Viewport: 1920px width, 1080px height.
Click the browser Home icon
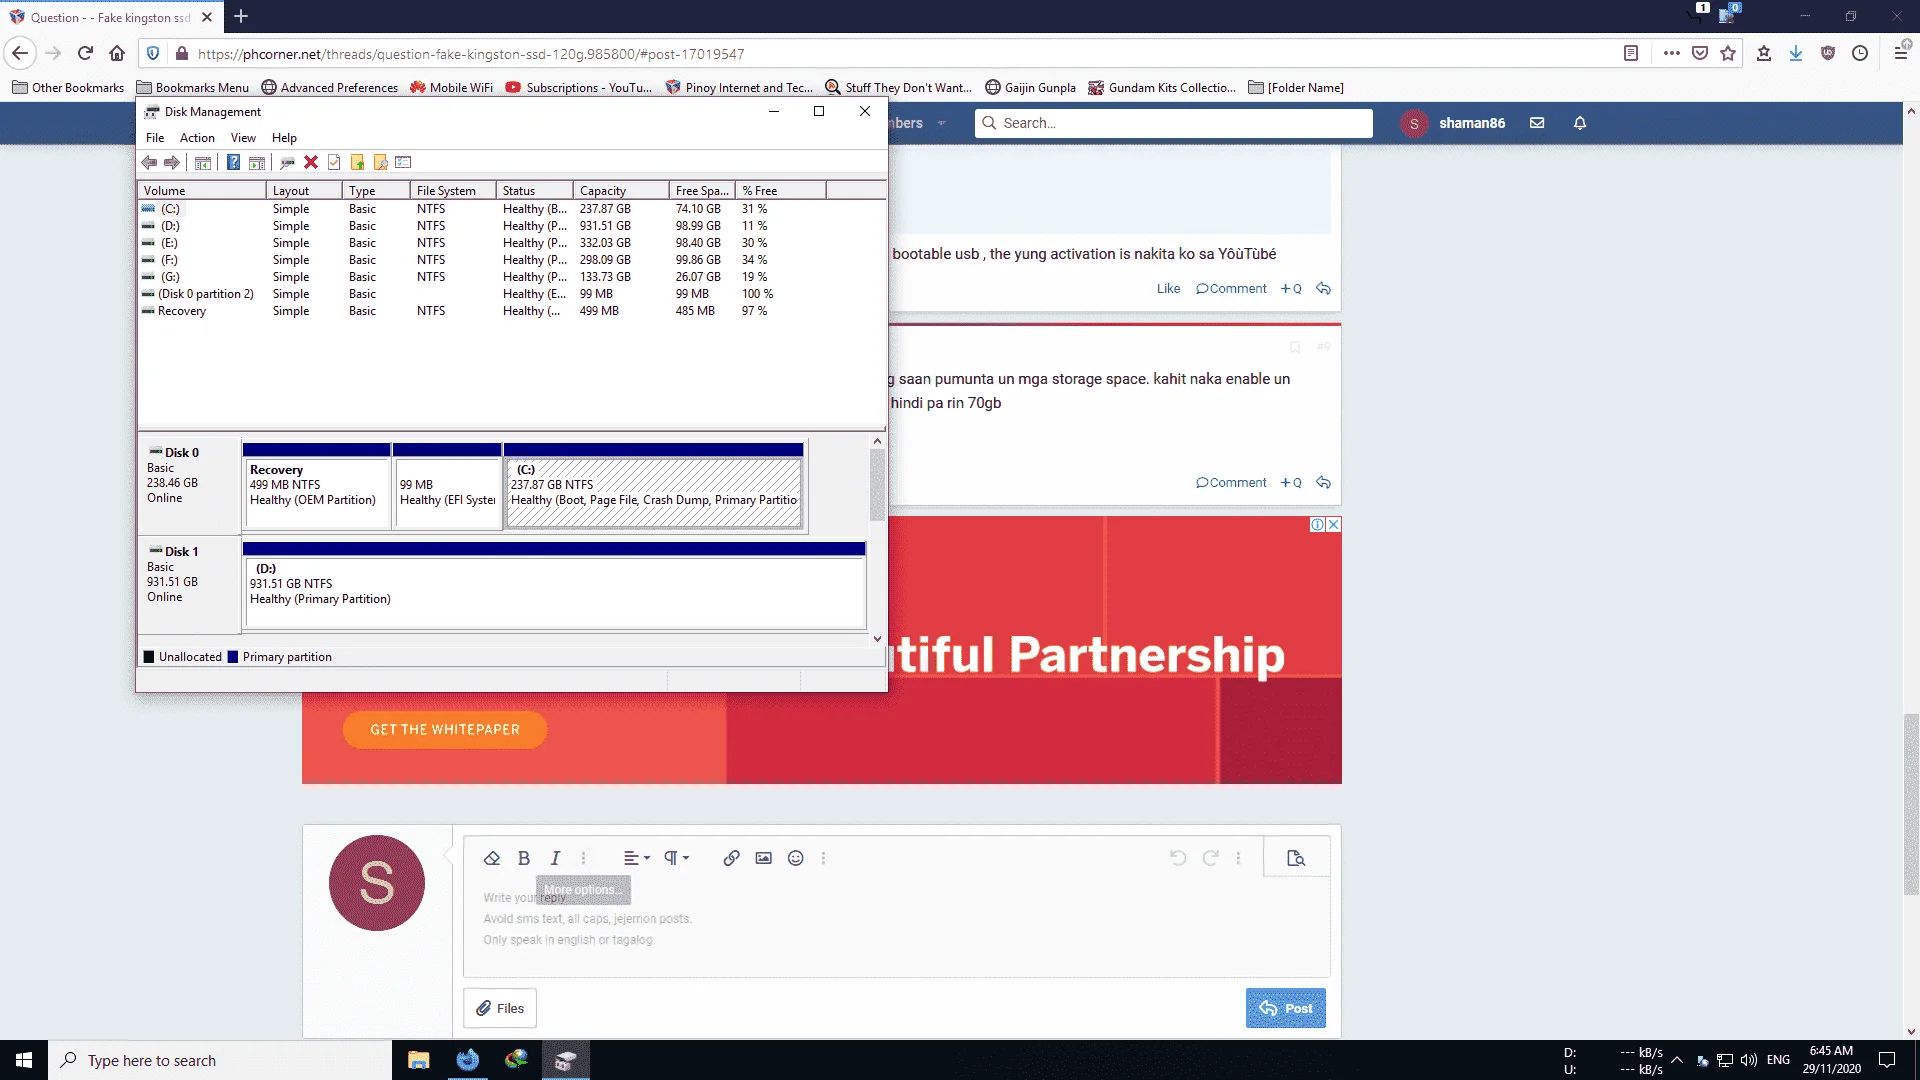point(117,54)
